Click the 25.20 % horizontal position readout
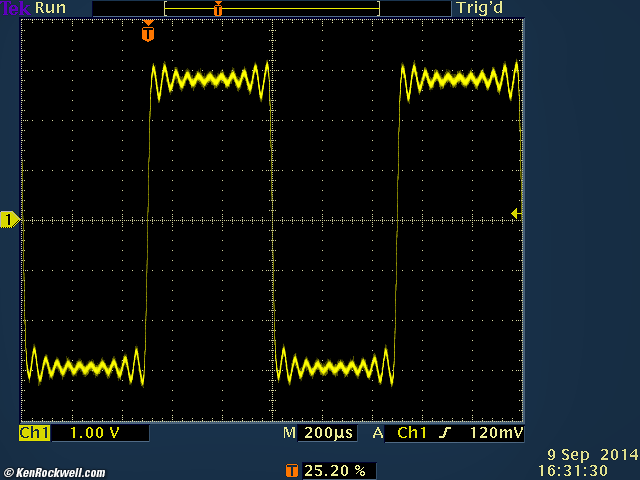Image resolution: width=640 pixels, height=480 pixels. pos(335,469)
